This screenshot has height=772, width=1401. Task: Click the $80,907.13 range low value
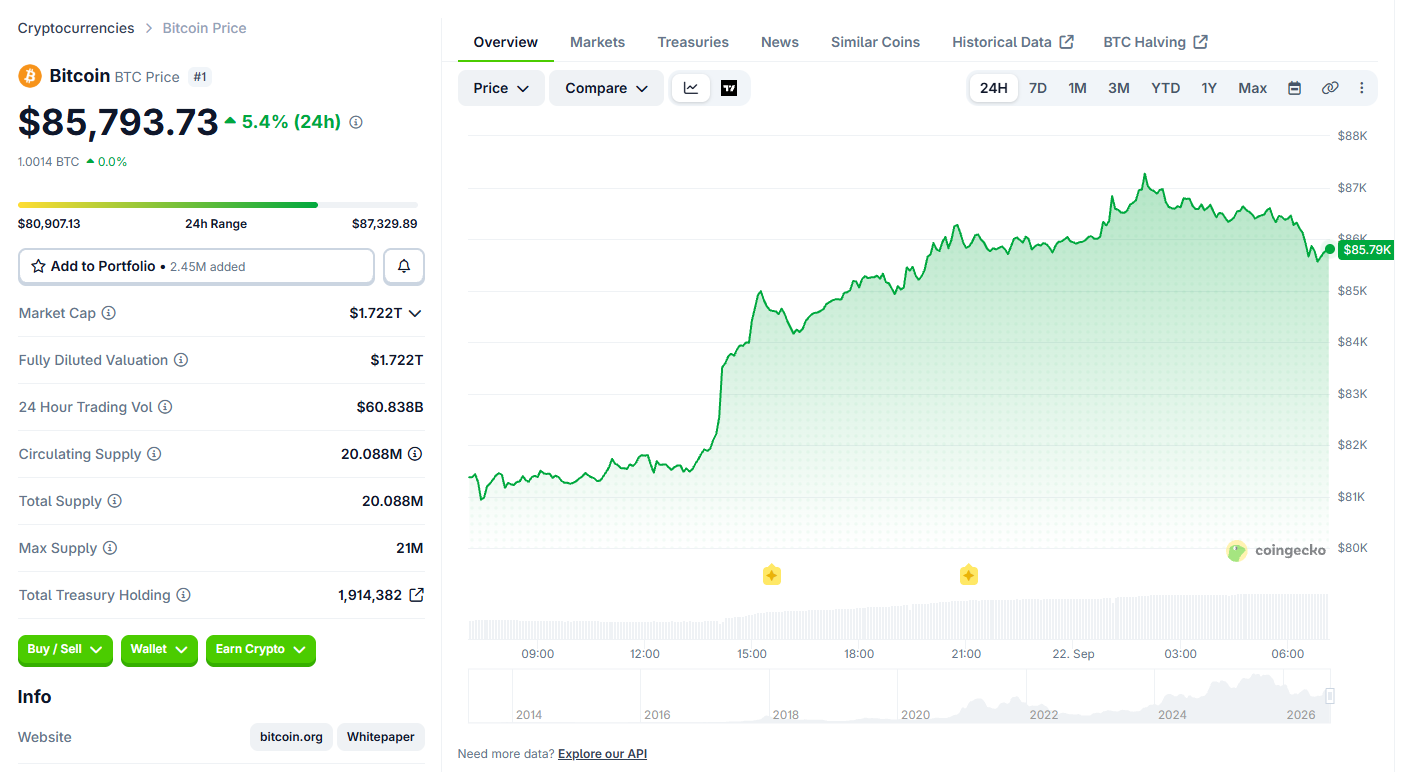coord(49,224)
